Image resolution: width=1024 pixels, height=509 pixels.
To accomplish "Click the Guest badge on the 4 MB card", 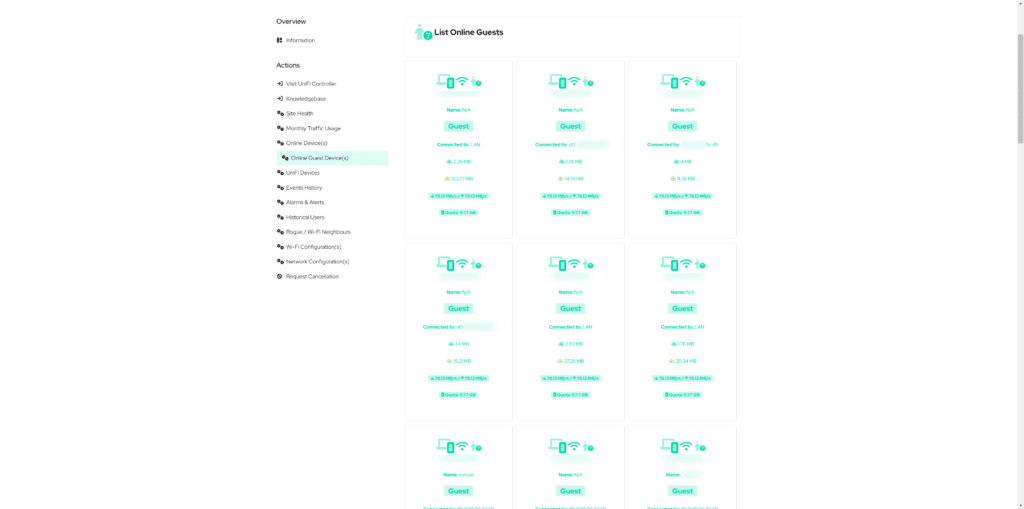I will [x=682, y=126].
